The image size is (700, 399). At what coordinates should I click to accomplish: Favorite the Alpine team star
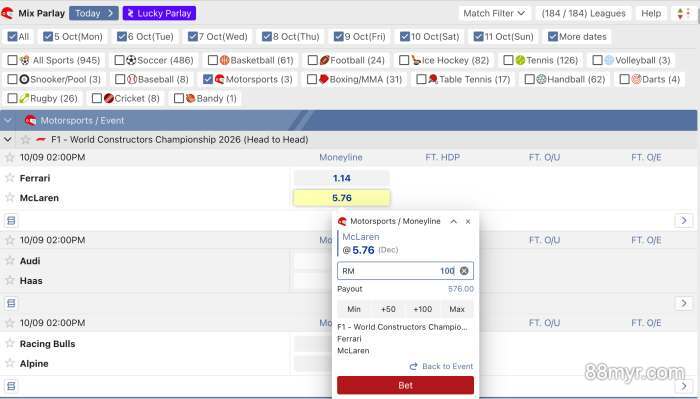(9, 363)
